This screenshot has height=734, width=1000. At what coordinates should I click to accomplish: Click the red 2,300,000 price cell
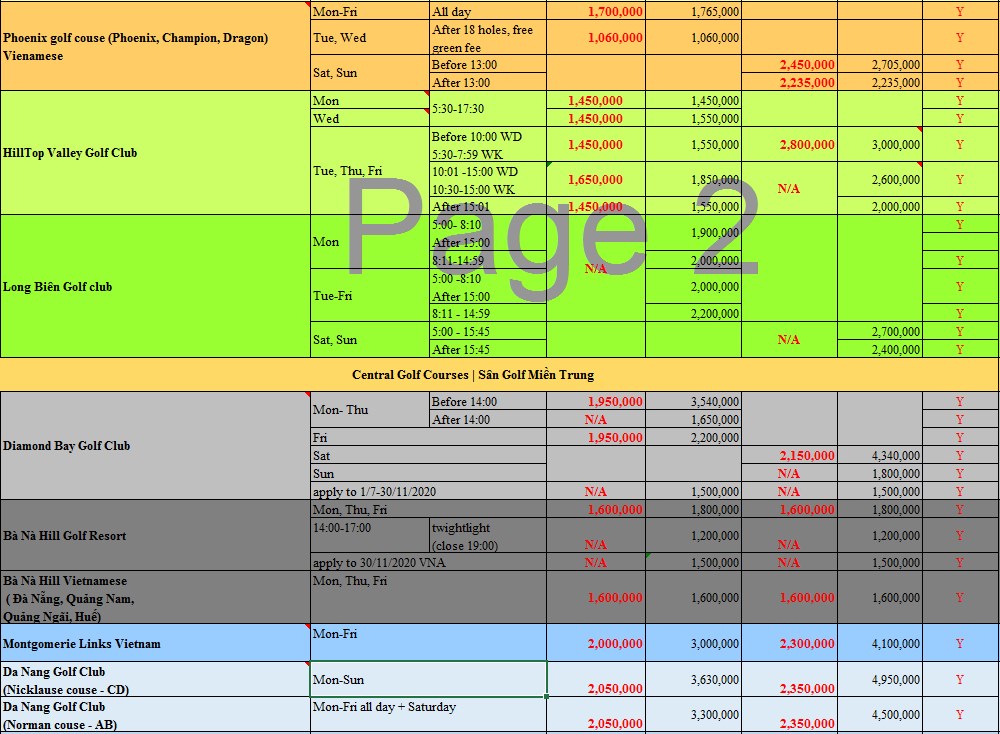[x=790, y=643]
